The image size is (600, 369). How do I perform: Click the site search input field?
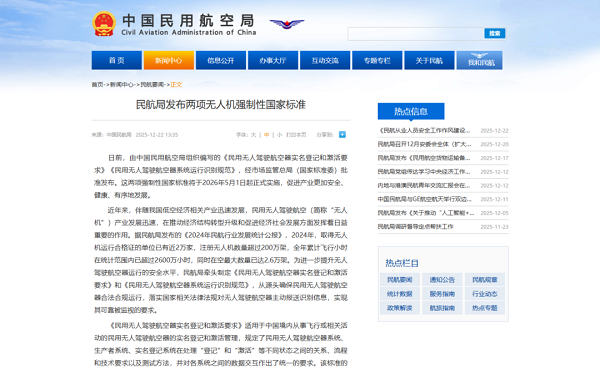pos(416,34)
